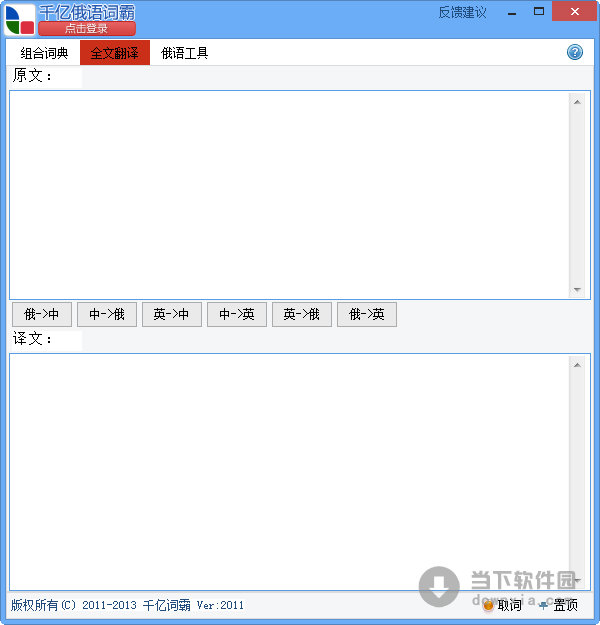Image resolution: width=600 pixels, height=625 pixels.
Task: Open the 反馈建议 feedback link
Action: [x=462, y=12]
